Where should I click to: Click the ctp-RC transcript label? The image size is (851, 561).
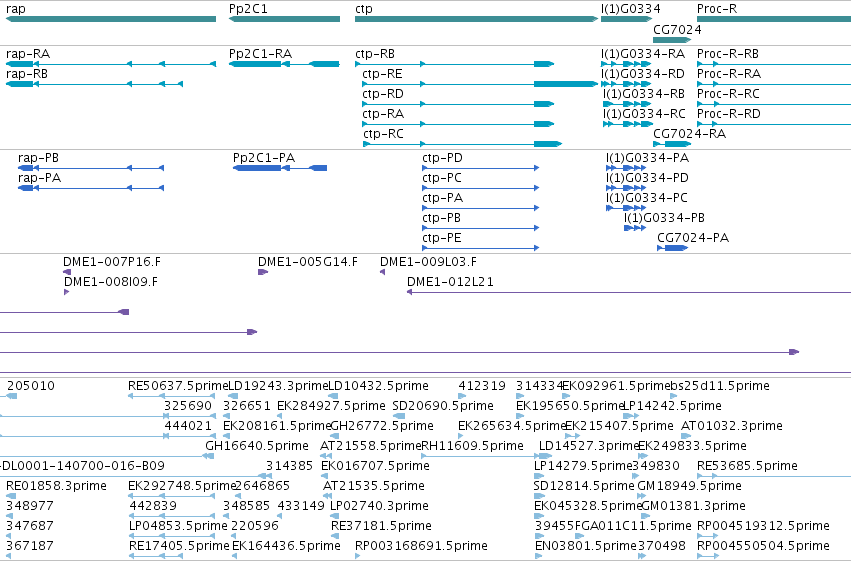point(383,134)
